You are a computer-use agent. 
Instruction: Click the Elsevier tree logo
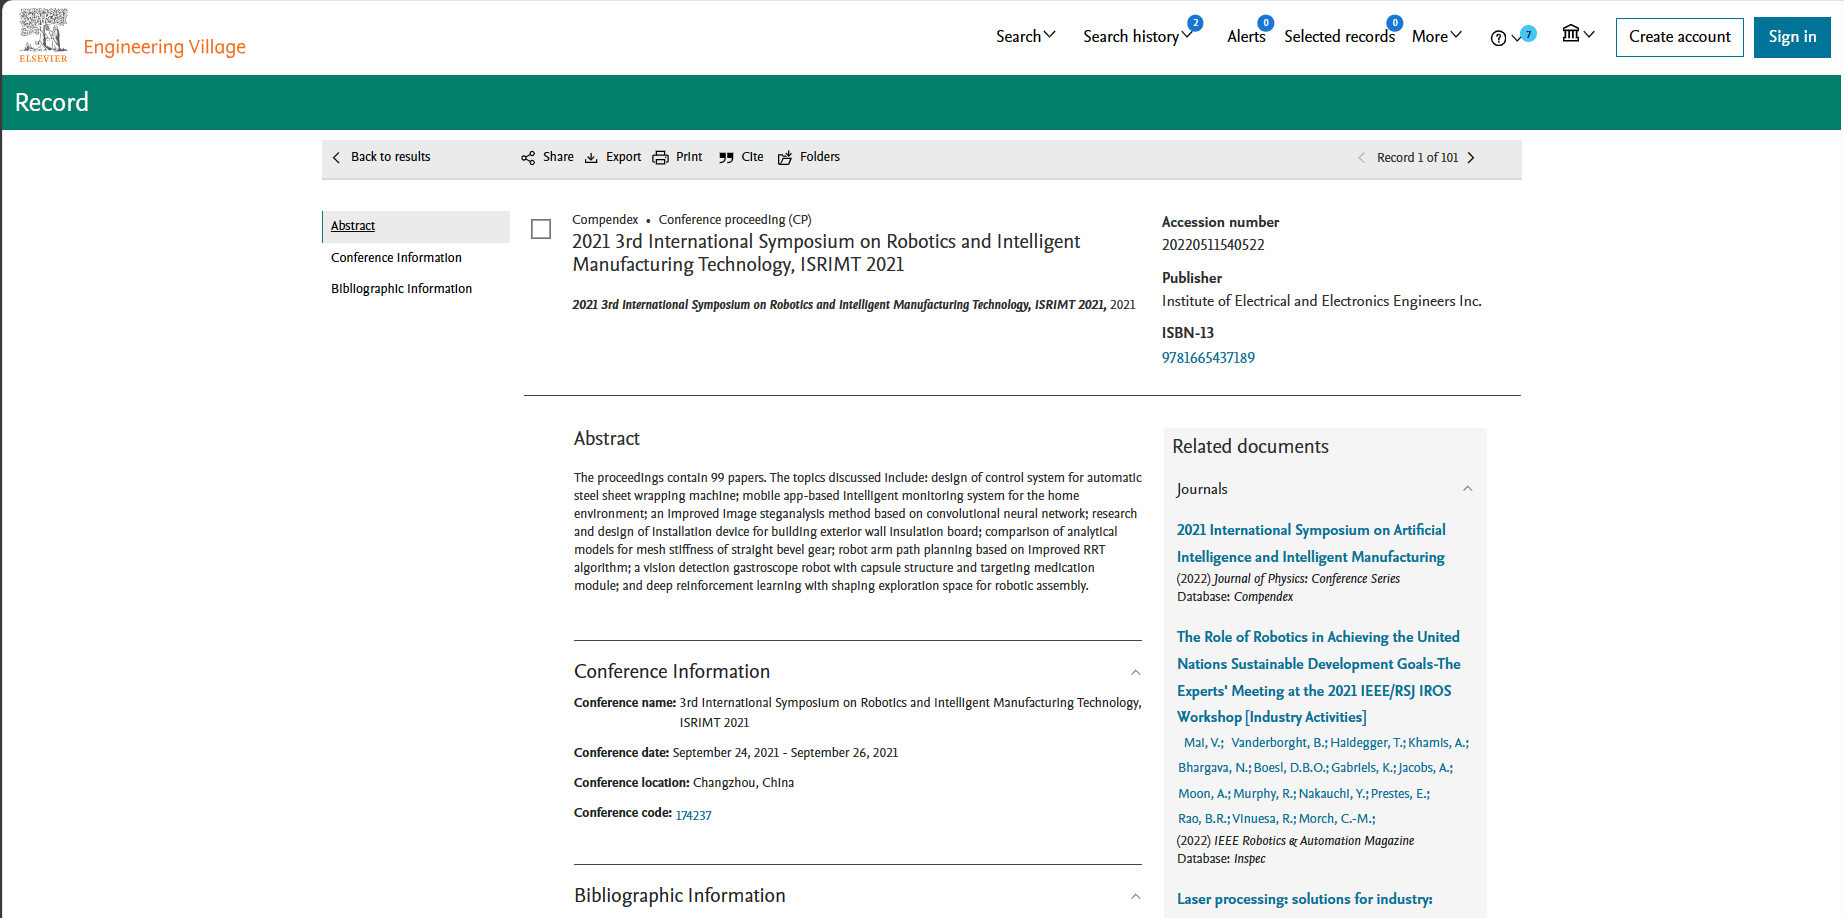44,35
